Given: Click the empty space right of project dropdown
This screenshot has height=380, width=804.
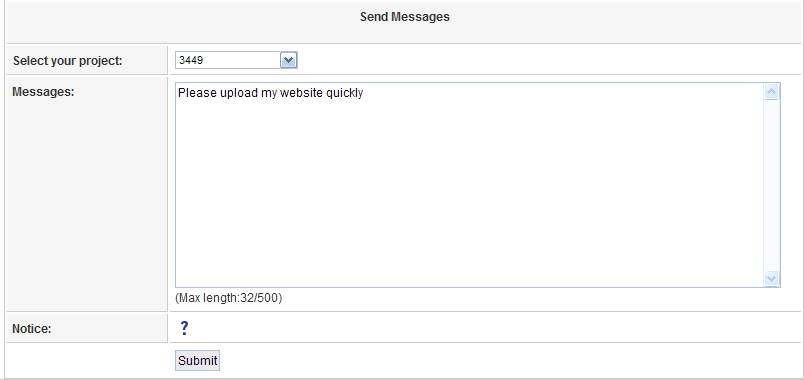Looking at the screenshot, I should (549, 61).
